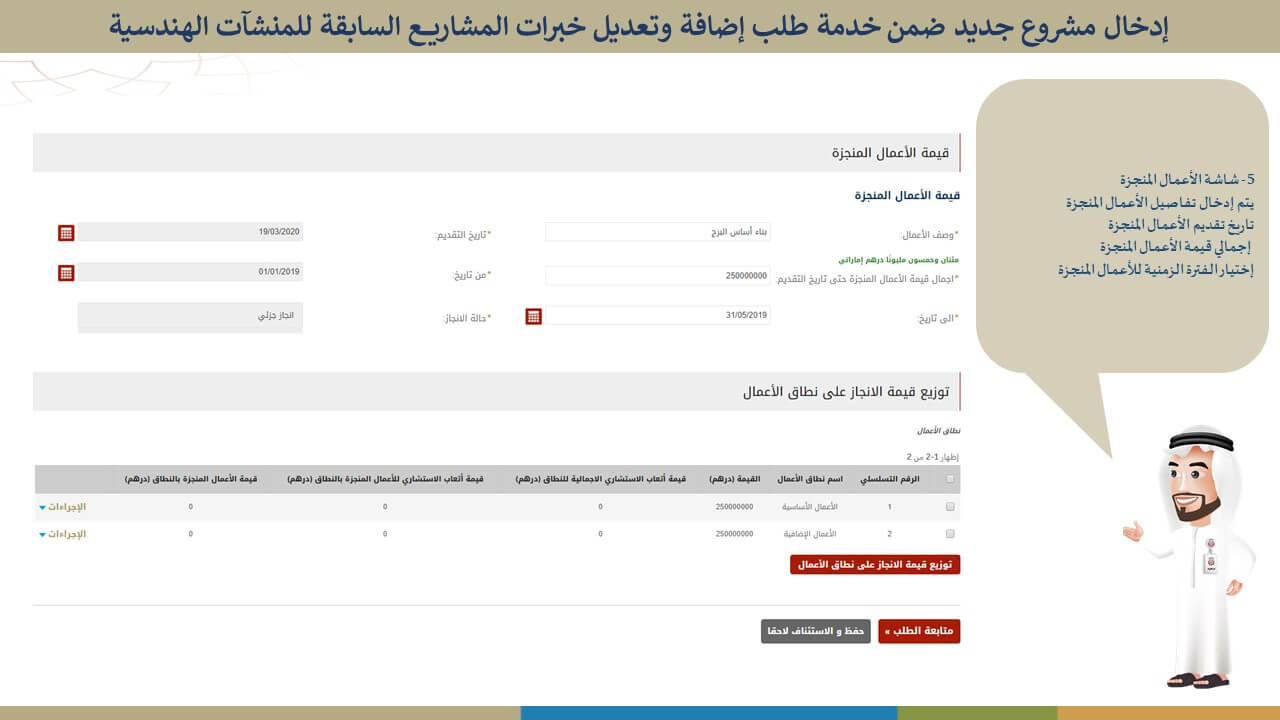1280x720 pixels.
Task: Click the وصف الأعمال text field
Action: coord(657,232)
